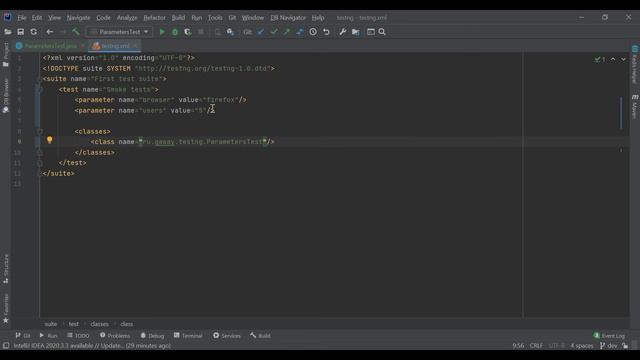The image size is (640, 360).
Task: Click the Build Project hammer icon
Action: 76,32
